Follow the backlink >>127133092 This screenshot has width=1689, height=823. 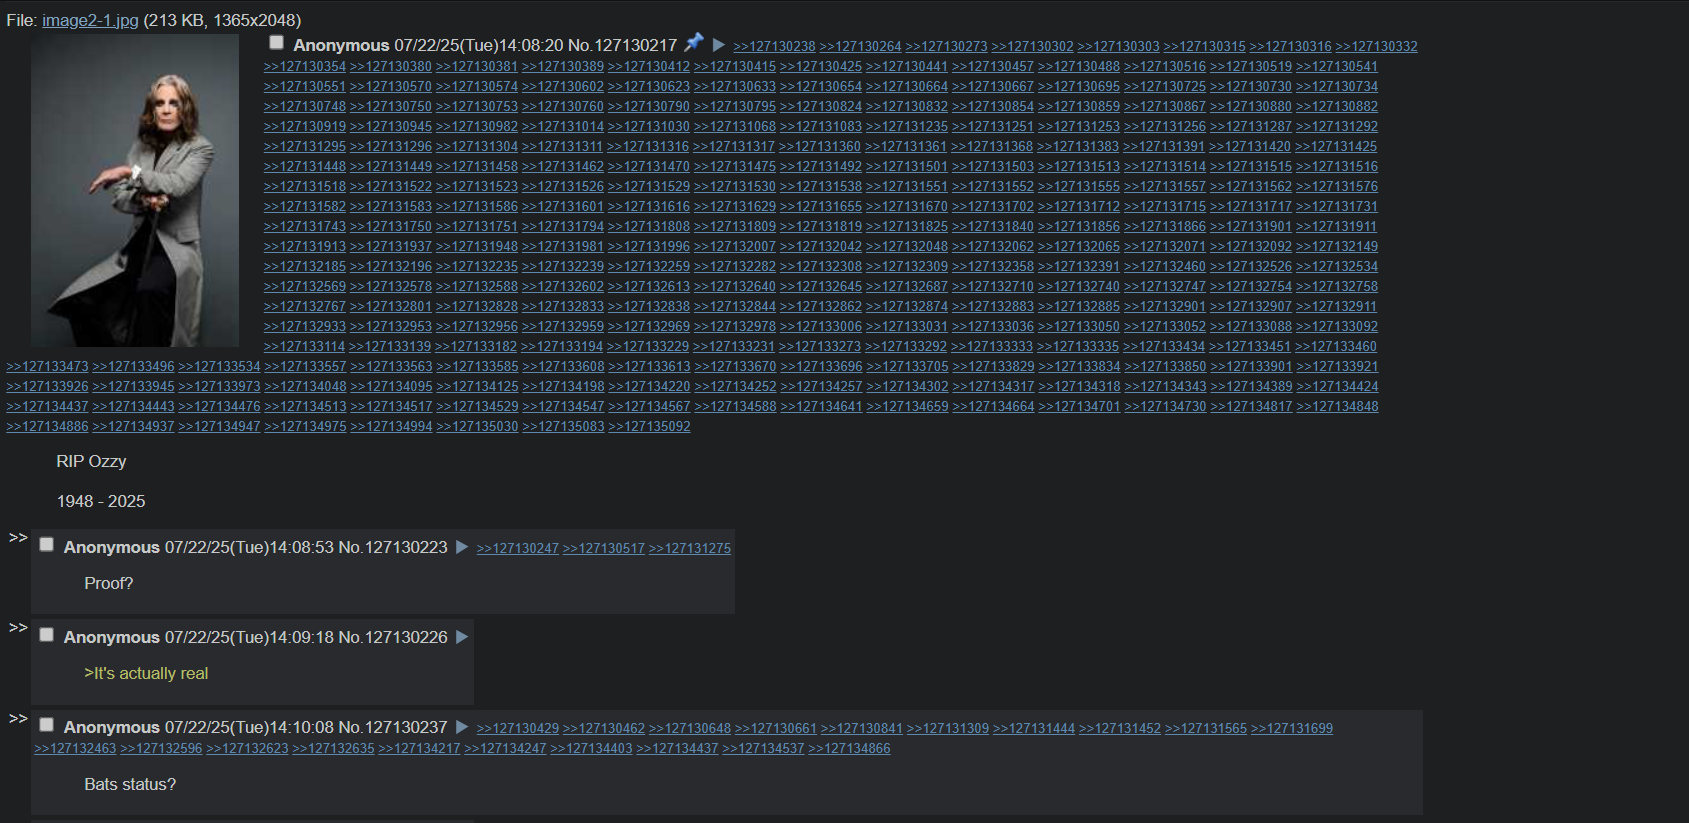coord(1337,327)
